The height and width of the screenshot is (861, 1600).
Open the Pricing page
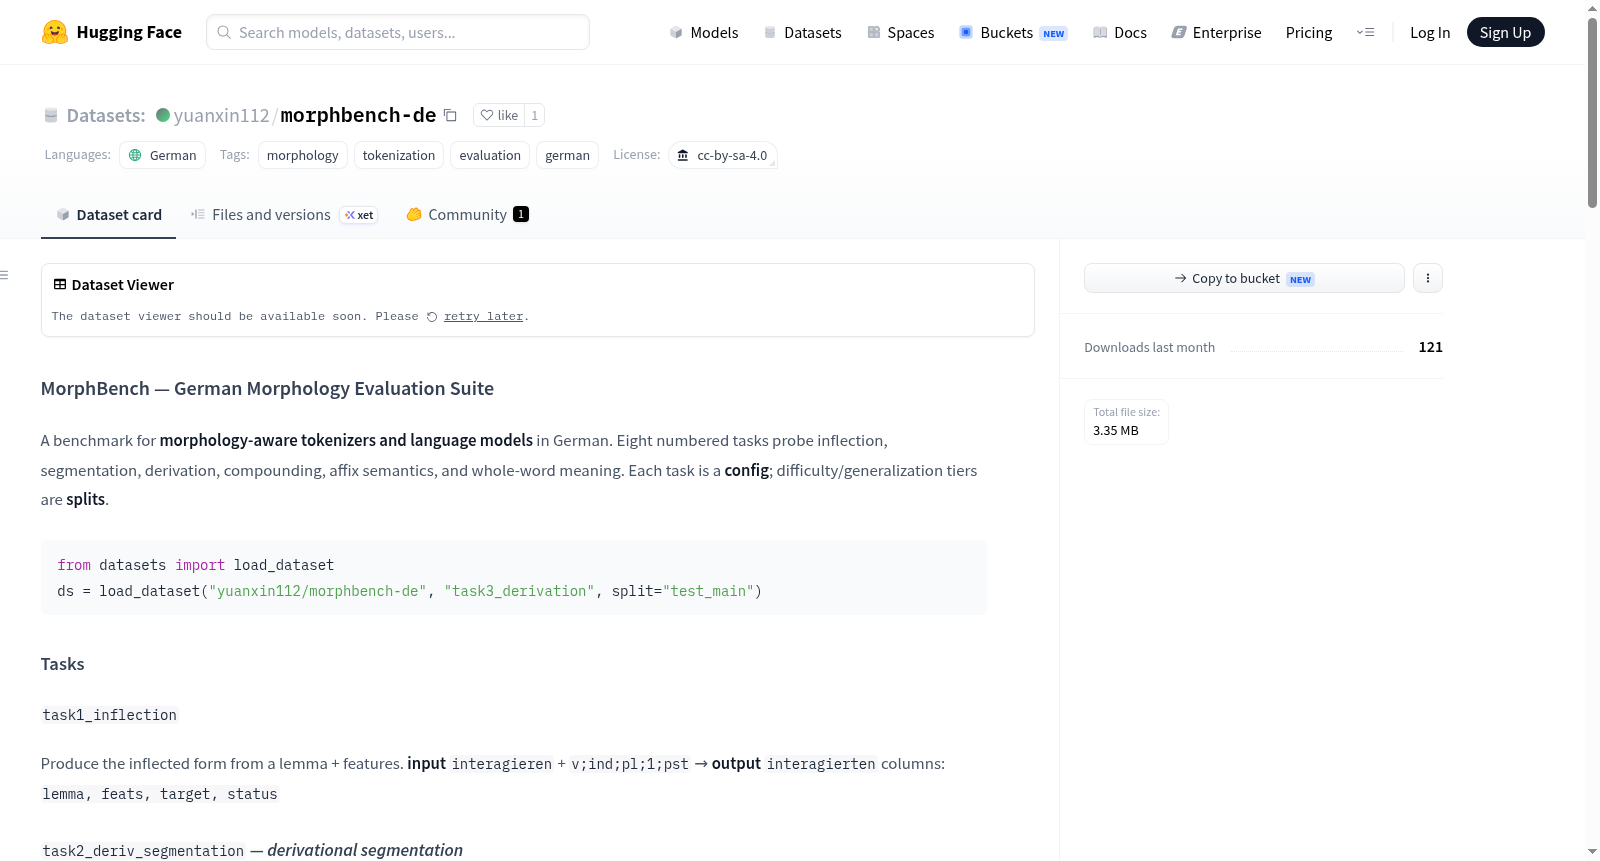1309,33
